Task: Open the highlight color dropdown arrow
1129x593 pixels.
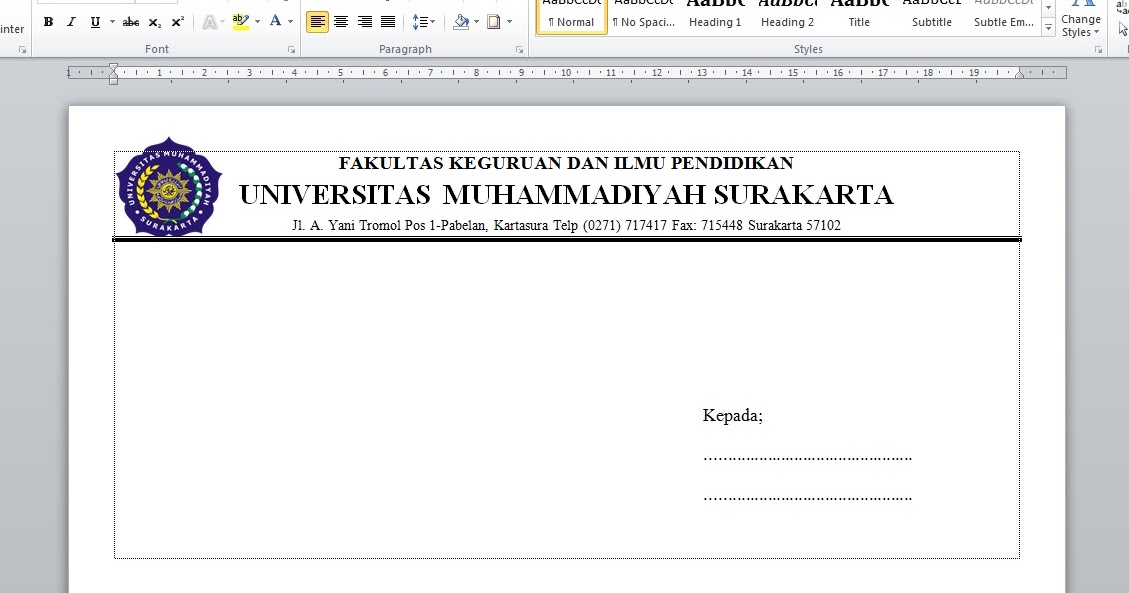Action: pos(257,22)
